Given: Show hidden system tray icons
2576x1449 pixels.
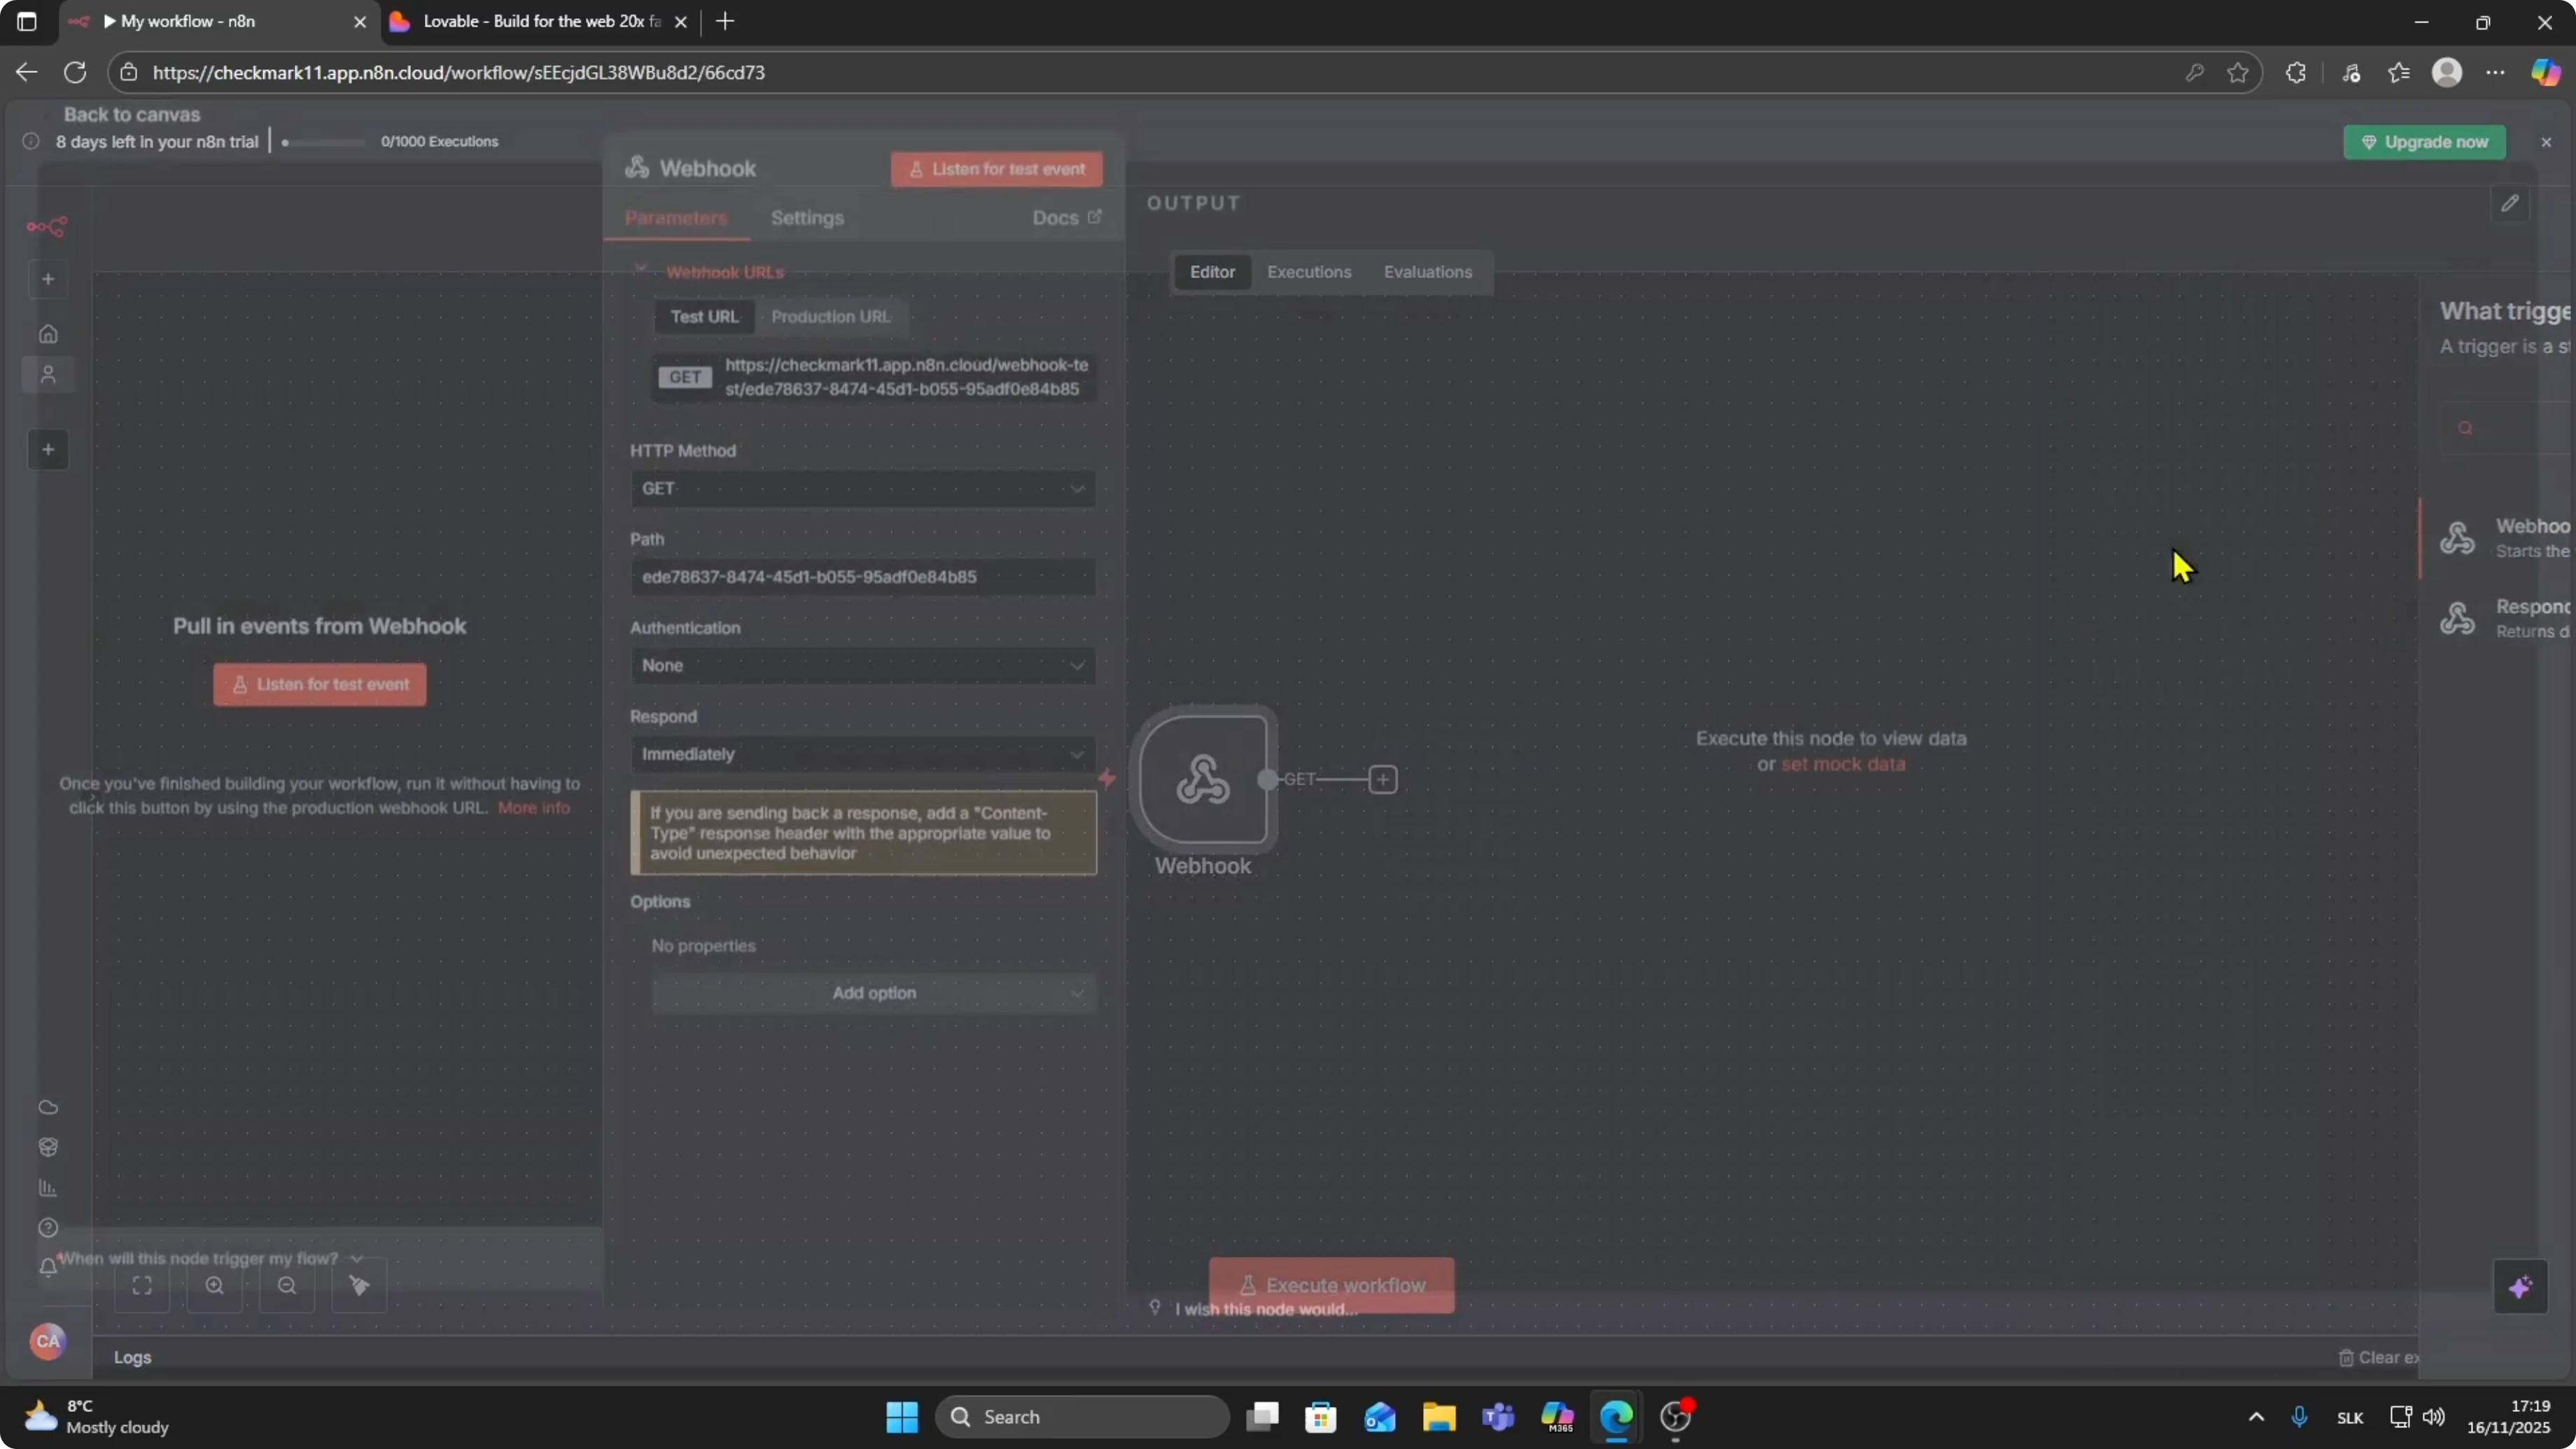Looking at the screenshot, I should coord(2256,1417).
